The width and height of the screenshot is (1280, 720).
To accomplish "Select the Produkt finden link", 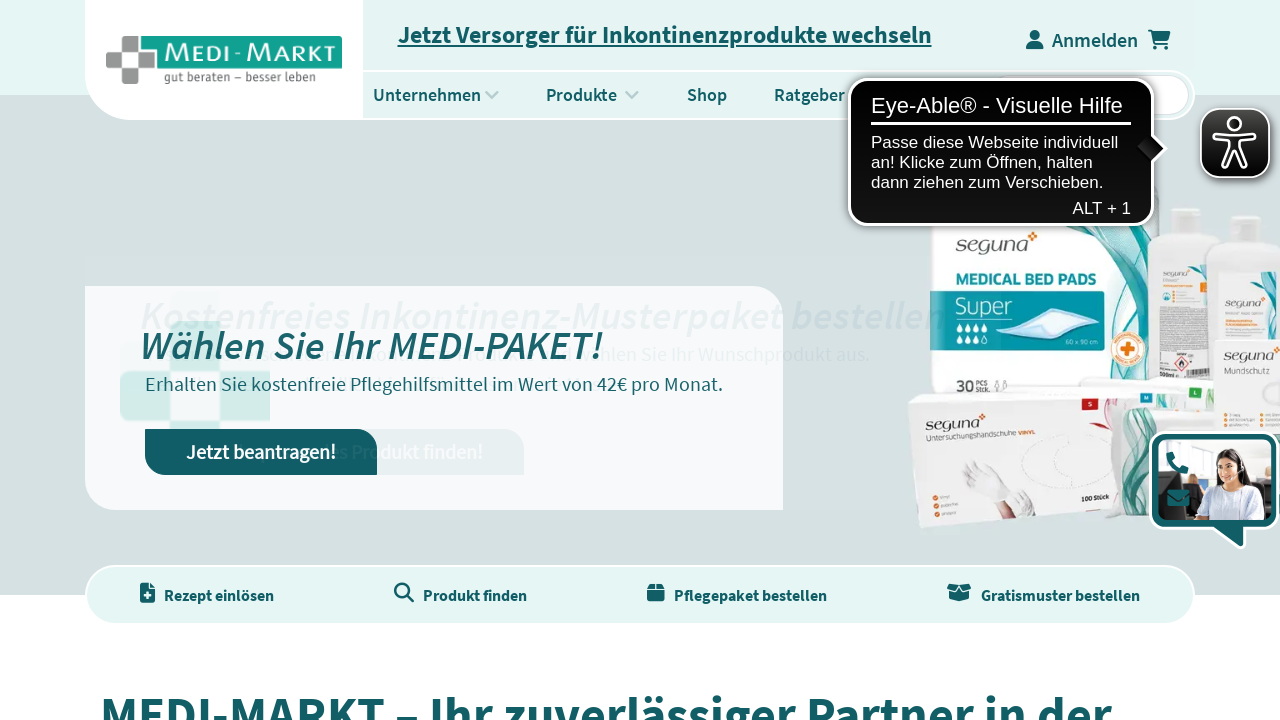I will 475,595.
